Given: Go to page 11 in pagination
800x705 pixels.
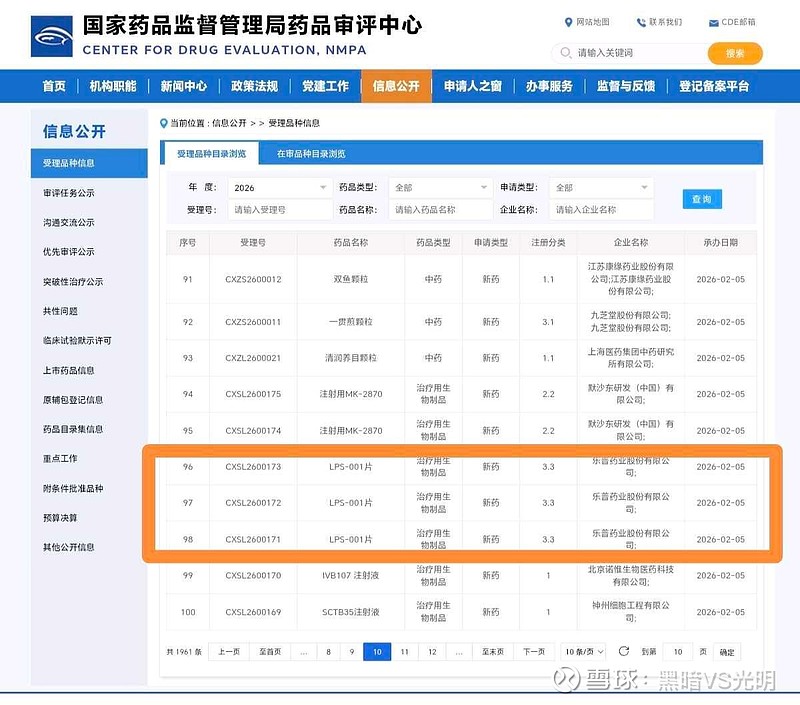Looking at the screenshot, I should pyautogui.click(x=404, y=651).
